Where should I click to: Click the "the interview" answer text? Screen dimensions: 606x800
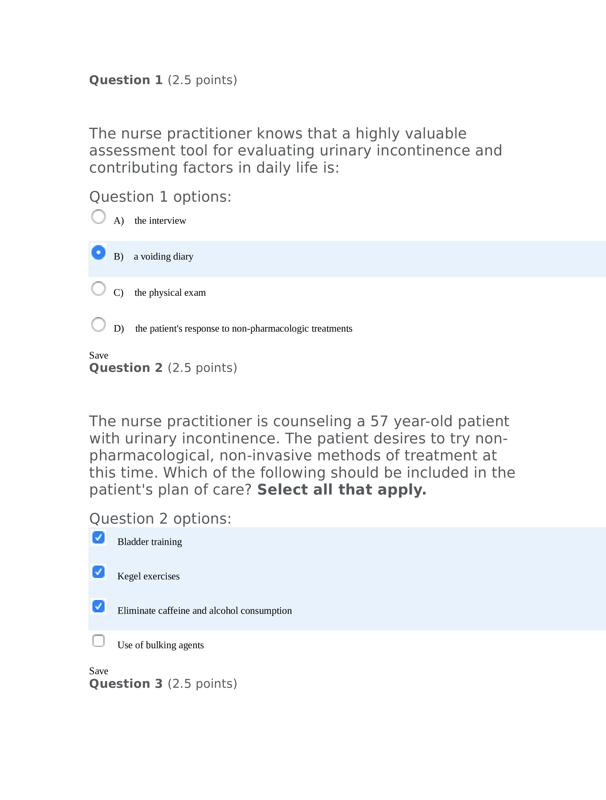tap(160, 221)
